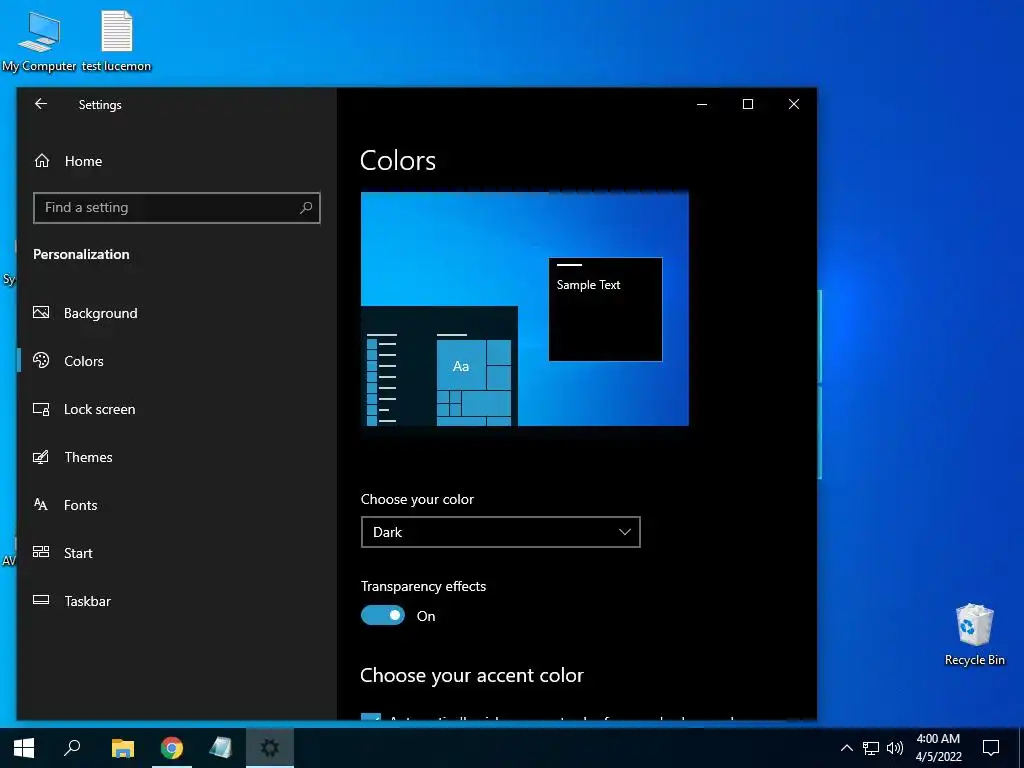Launch taskbar search magnifier

click(72, 748)
